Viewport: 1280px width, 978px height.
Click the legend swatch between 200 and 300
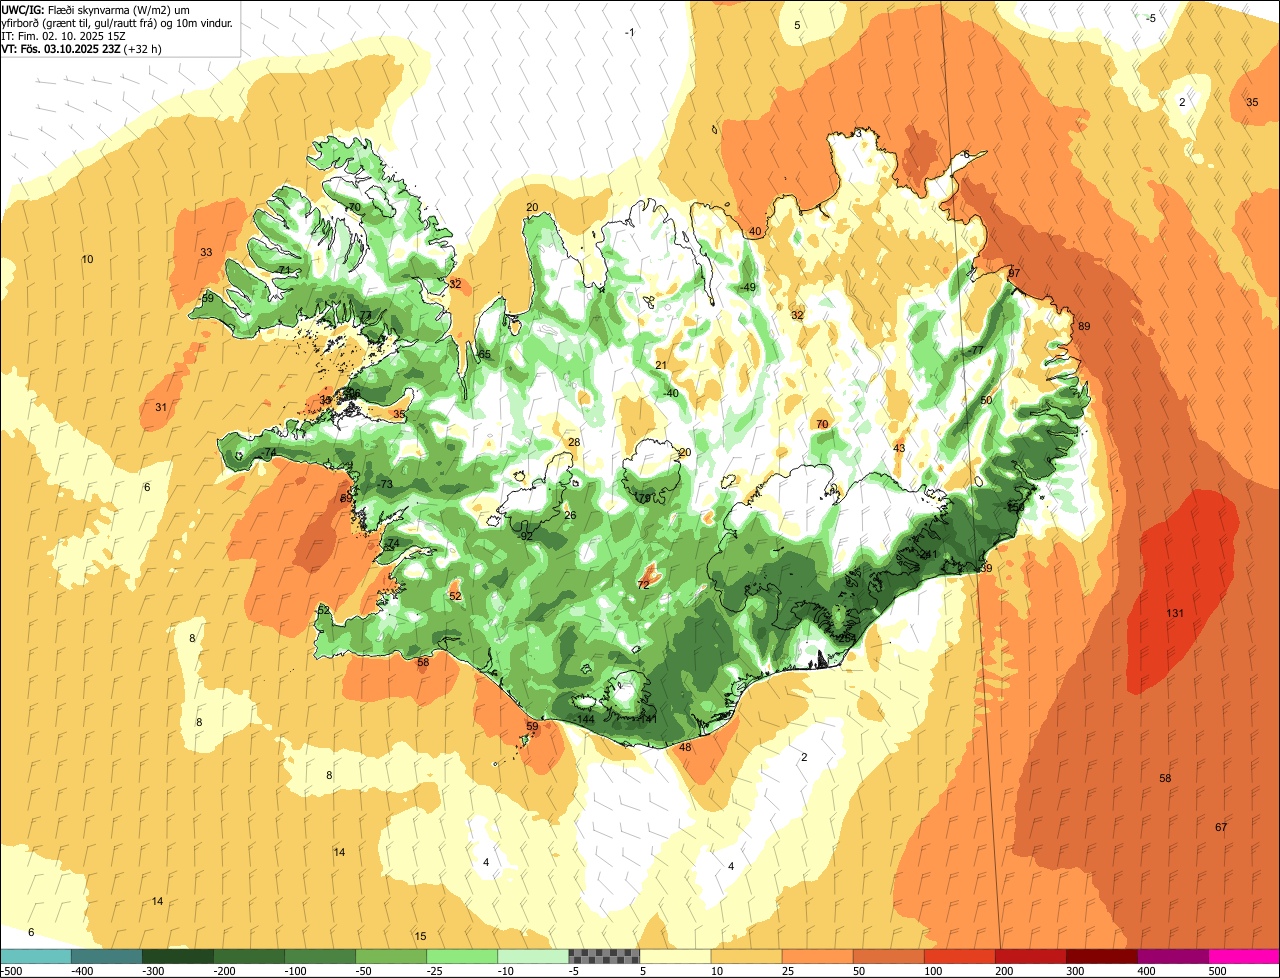[1030, 956]
